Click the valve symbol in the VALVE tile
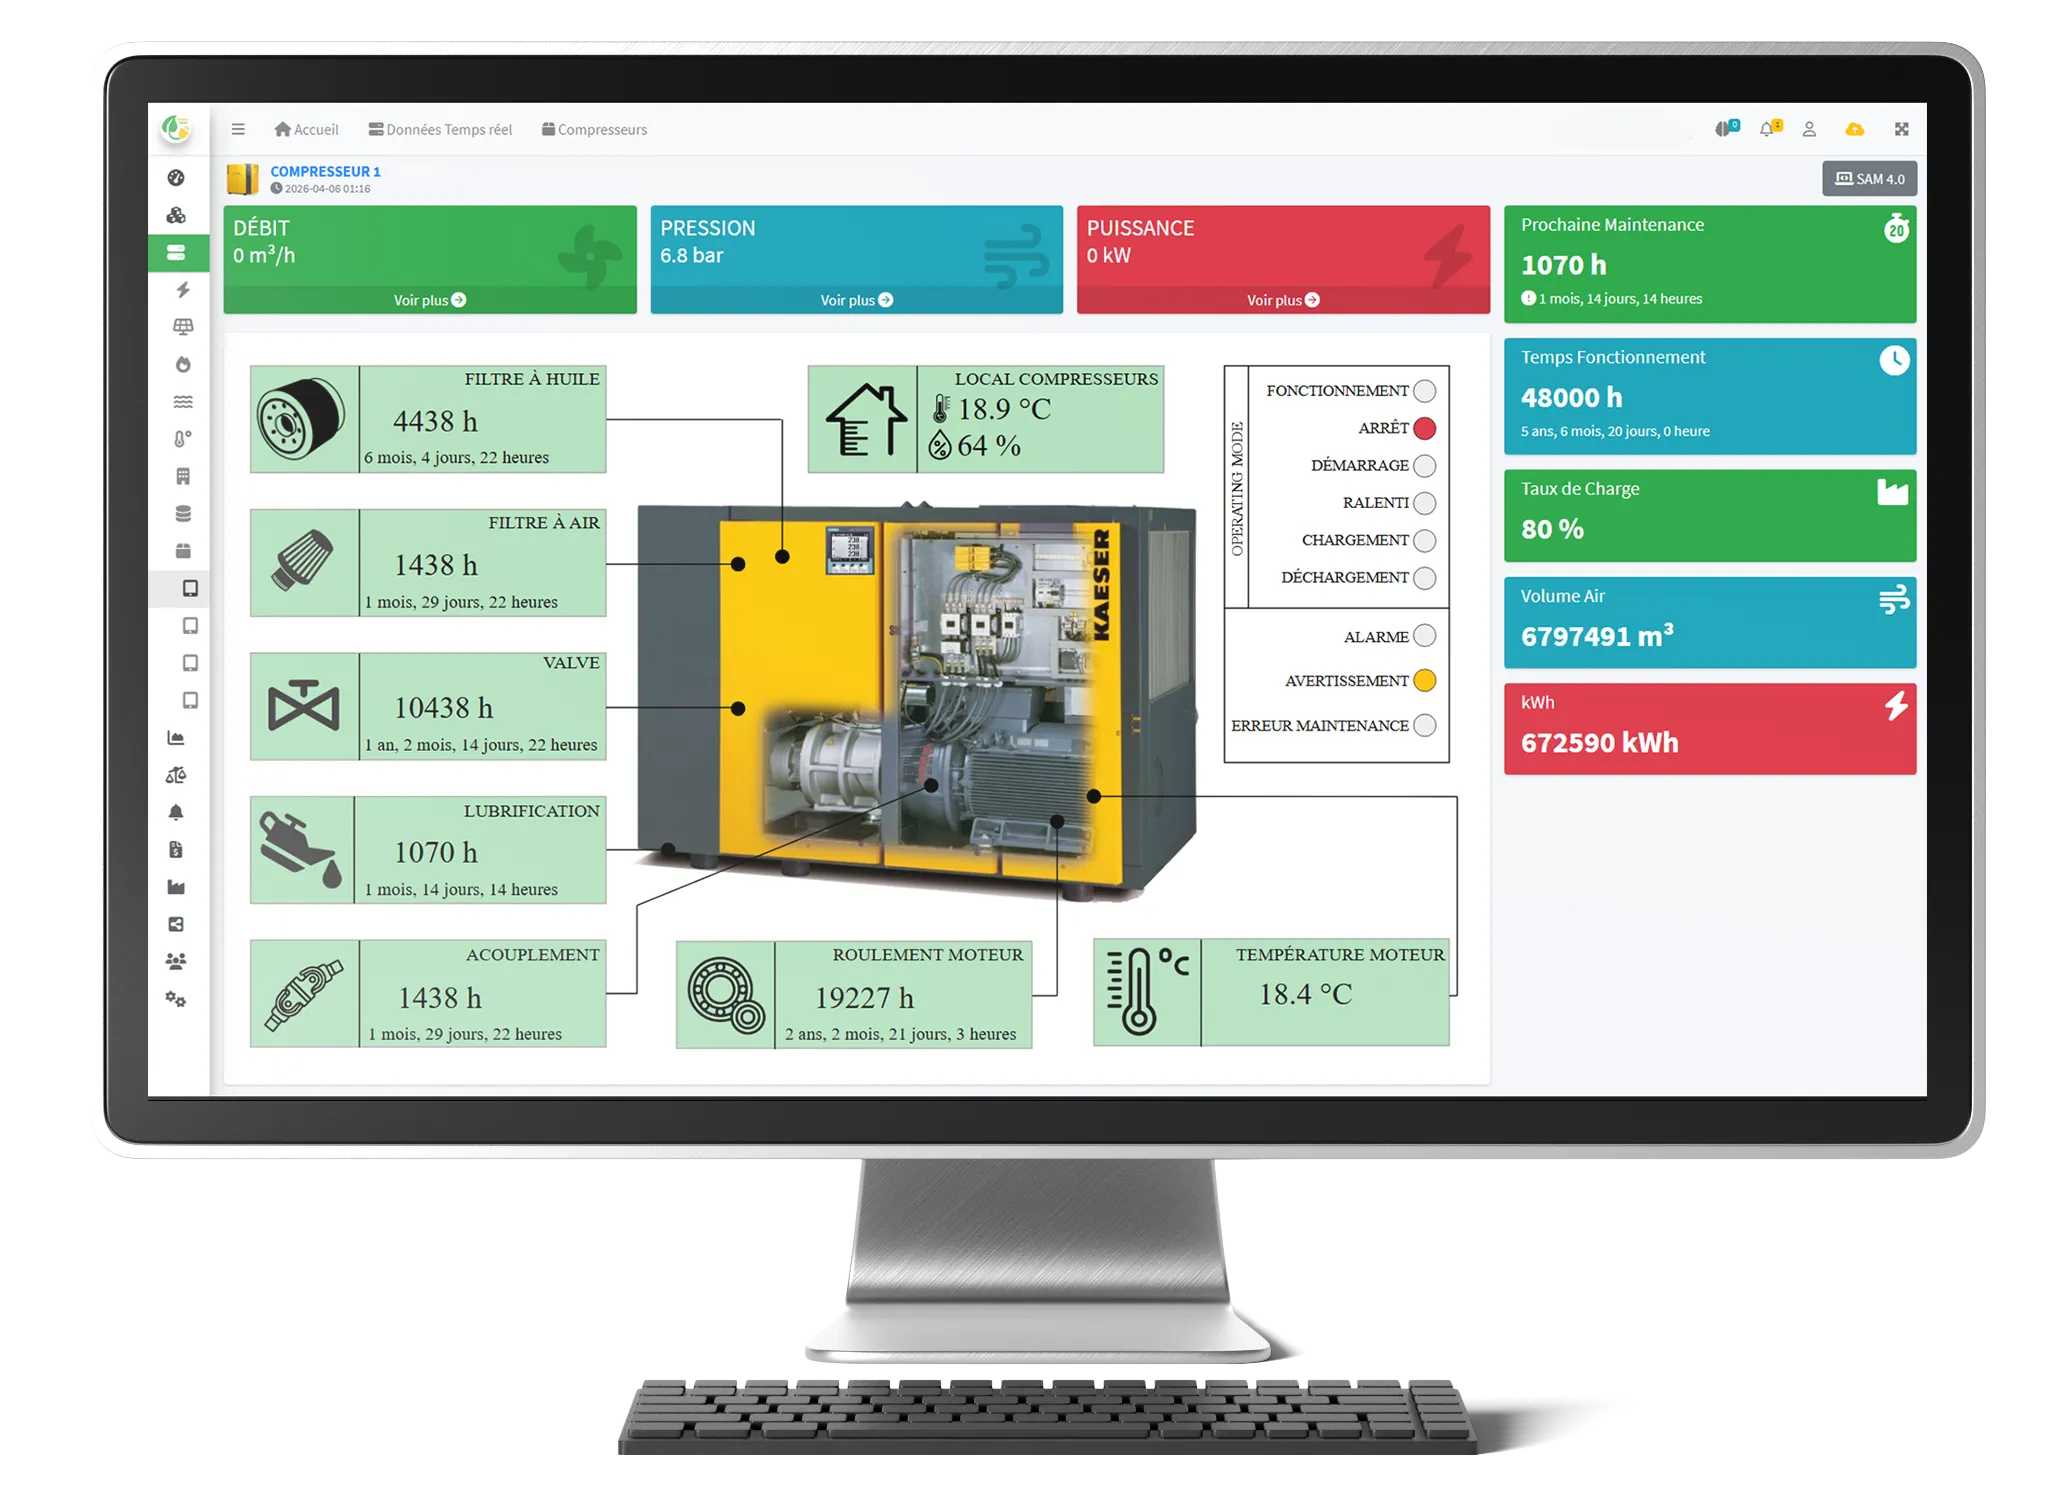This screenshot has width=2070, height=1502. click(x=304, y=706)
